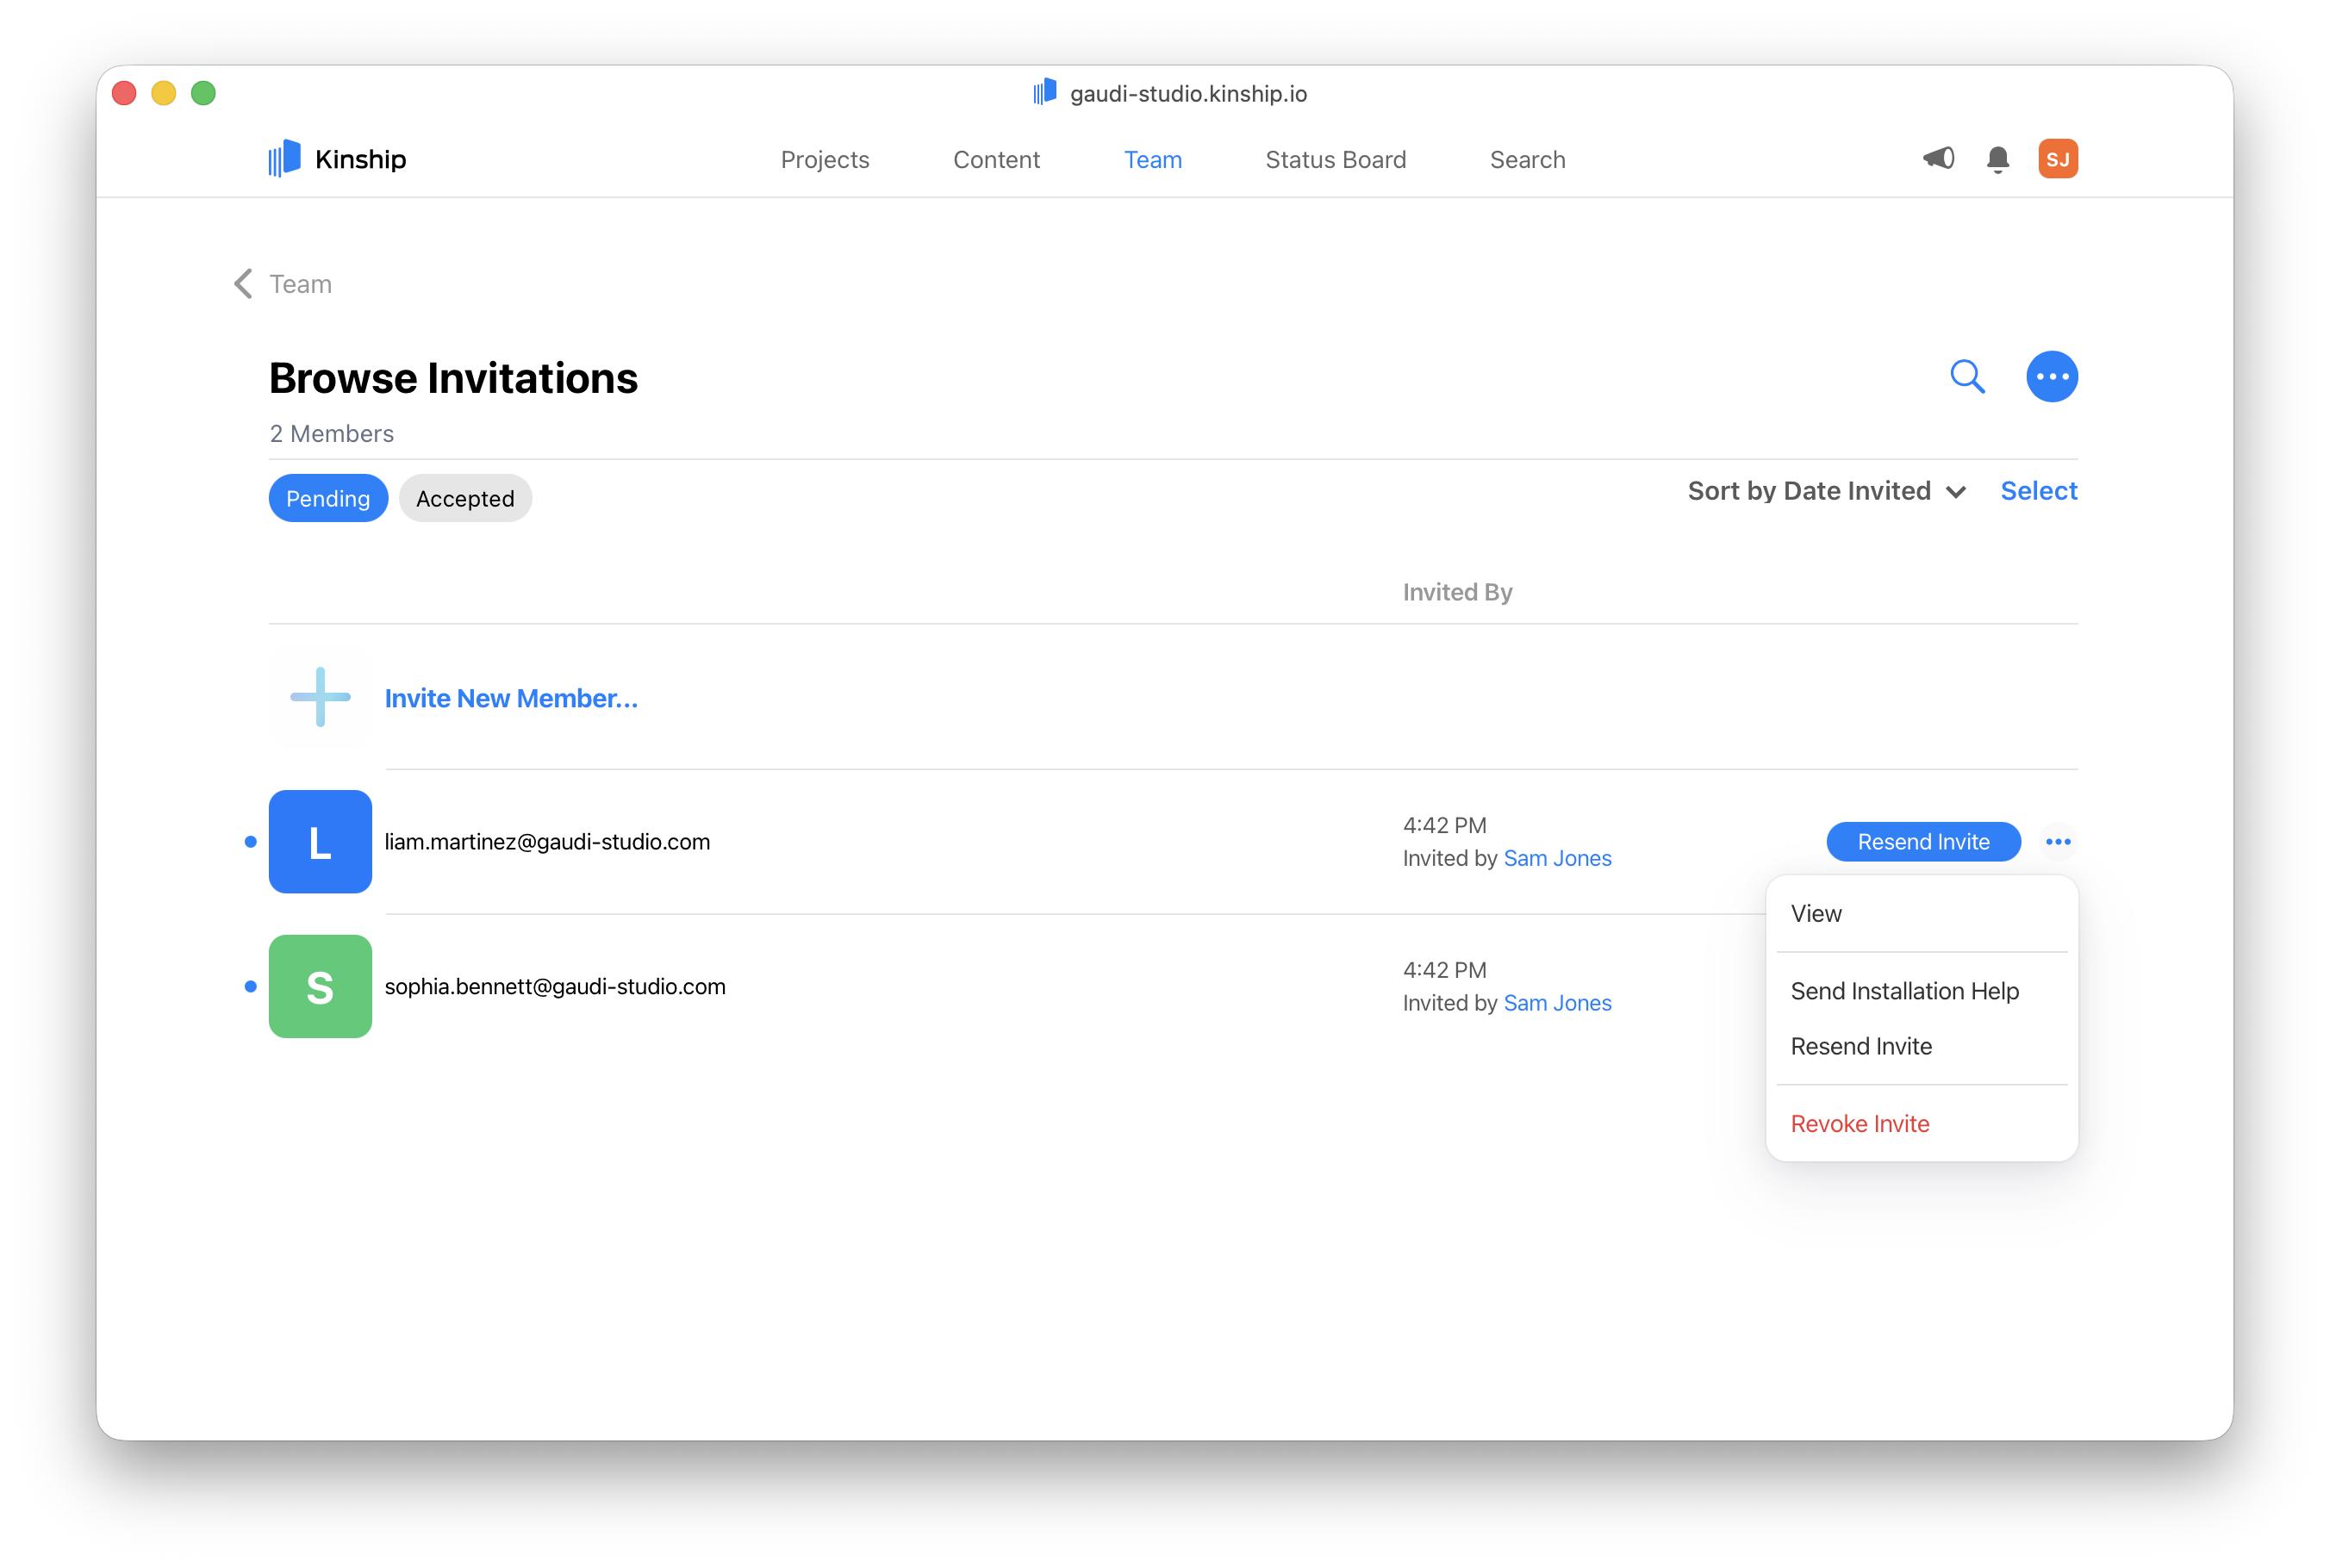The image size is (2330, 1568).
Task: Expand the Sort options chevron
Action: point(1957,492)
